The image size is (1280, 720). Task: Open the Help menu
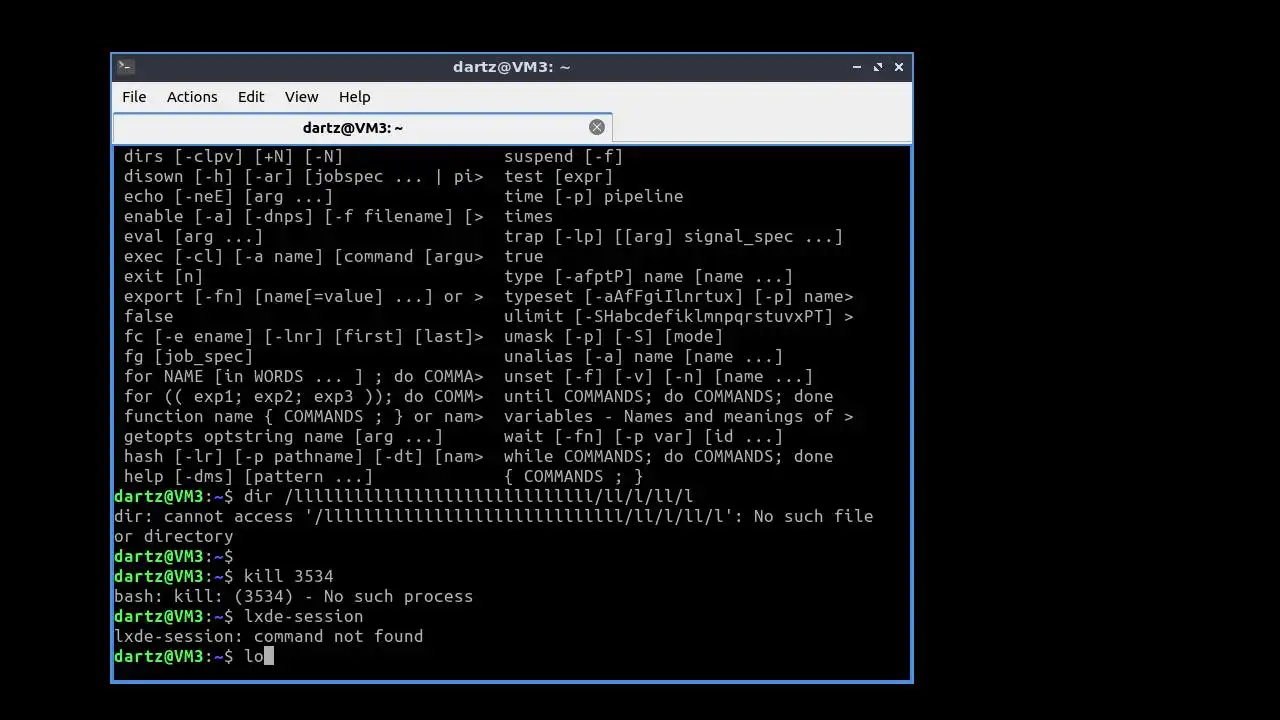tap(355, 97)
